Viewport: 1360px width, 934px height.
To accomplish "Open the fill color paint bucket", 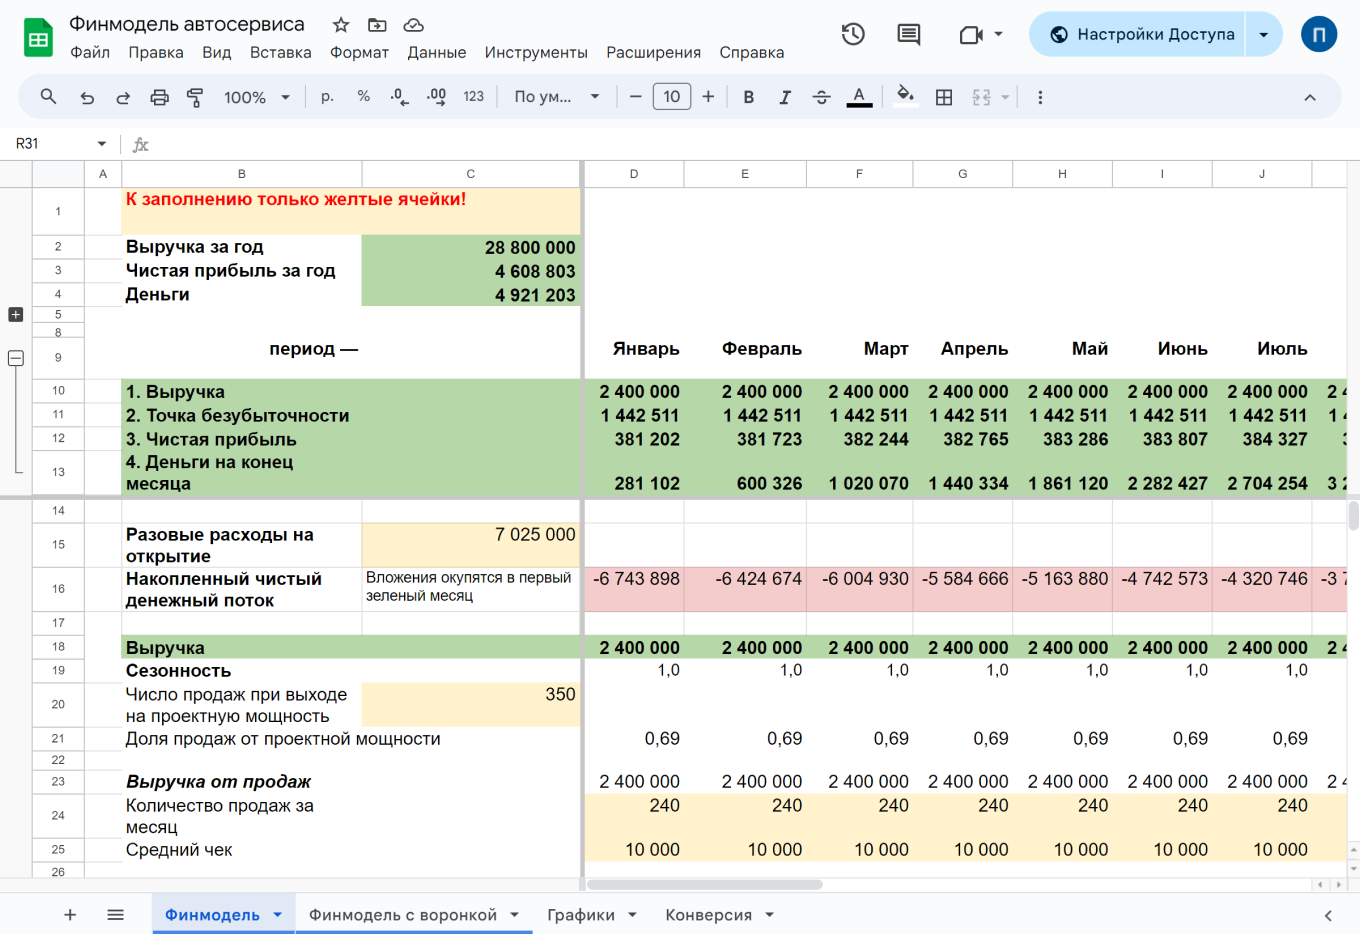I will click(x=905, y=97).
